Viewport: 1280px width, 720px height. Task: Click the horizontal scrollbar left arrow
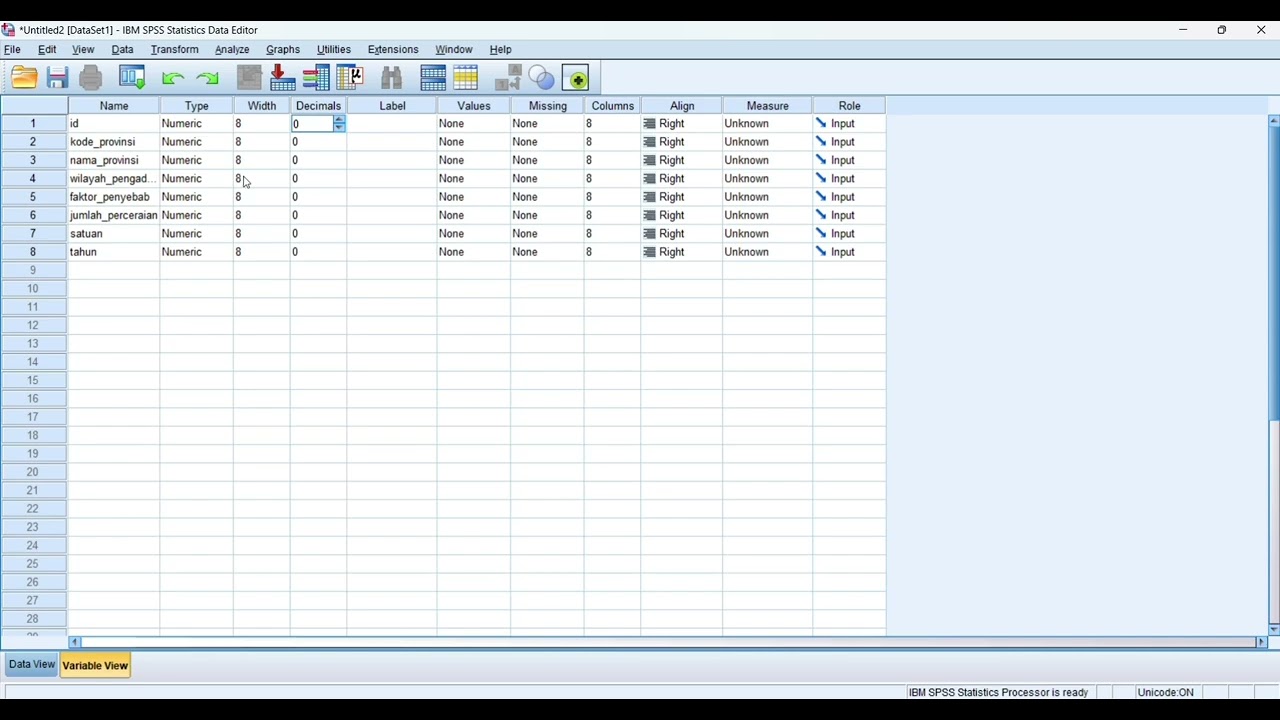coord(74,642)
